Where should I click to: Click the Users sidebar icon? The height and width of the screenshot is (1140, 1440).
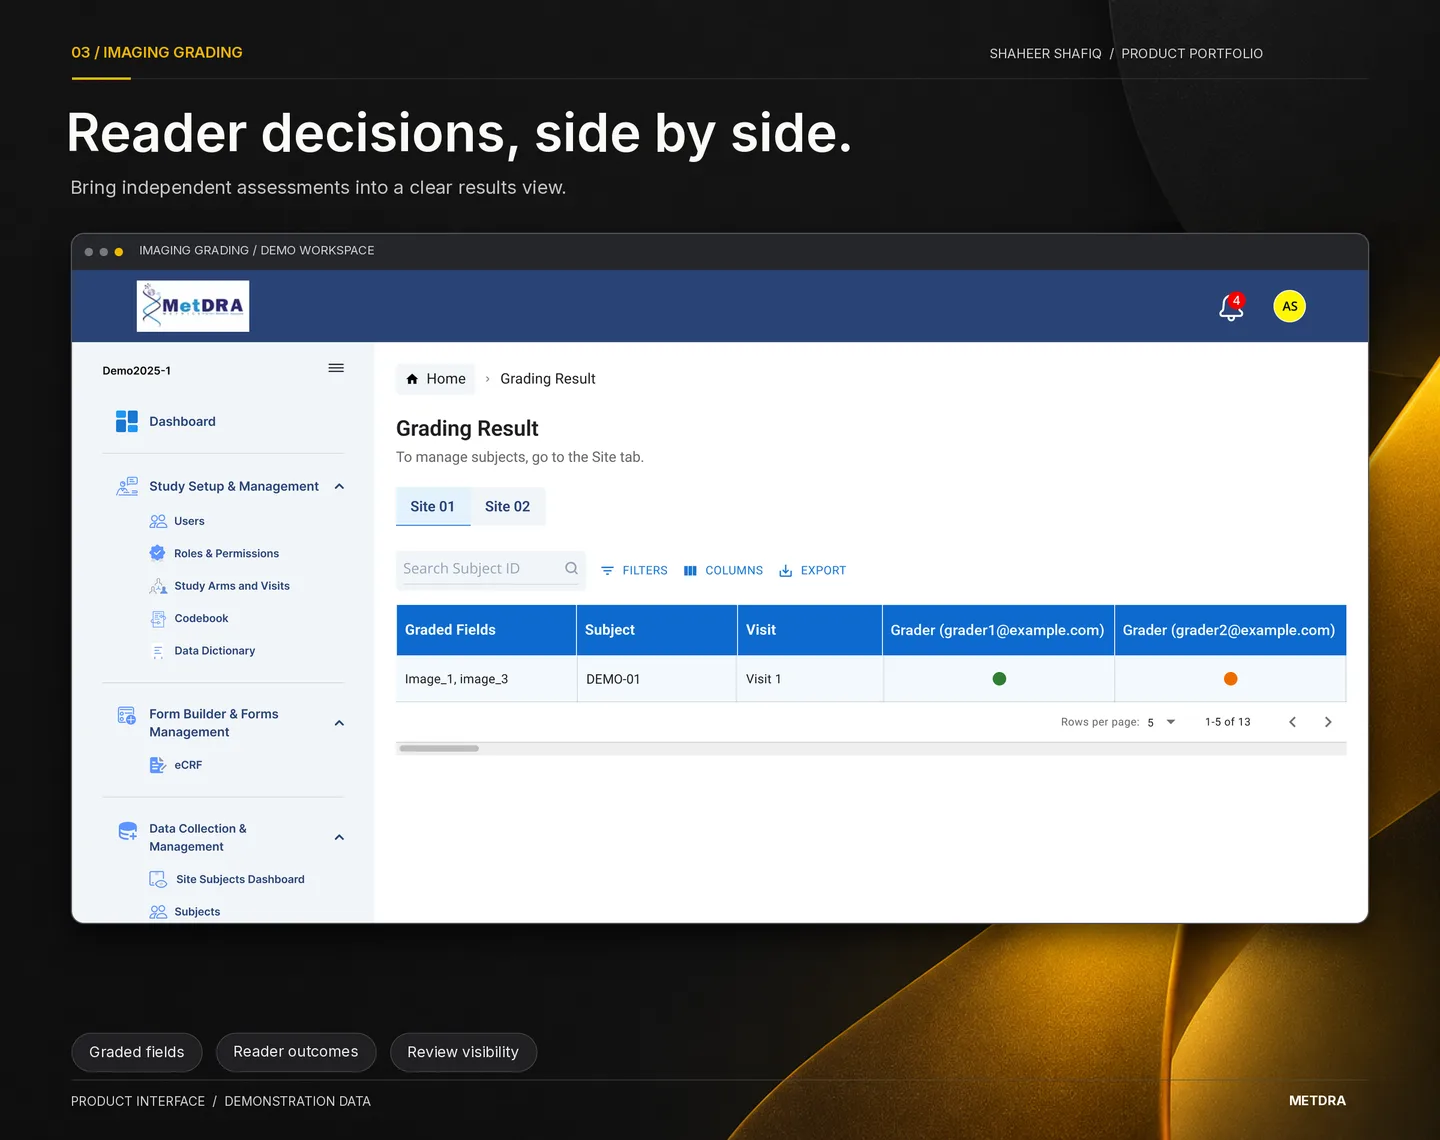click(x=158, y=521)
